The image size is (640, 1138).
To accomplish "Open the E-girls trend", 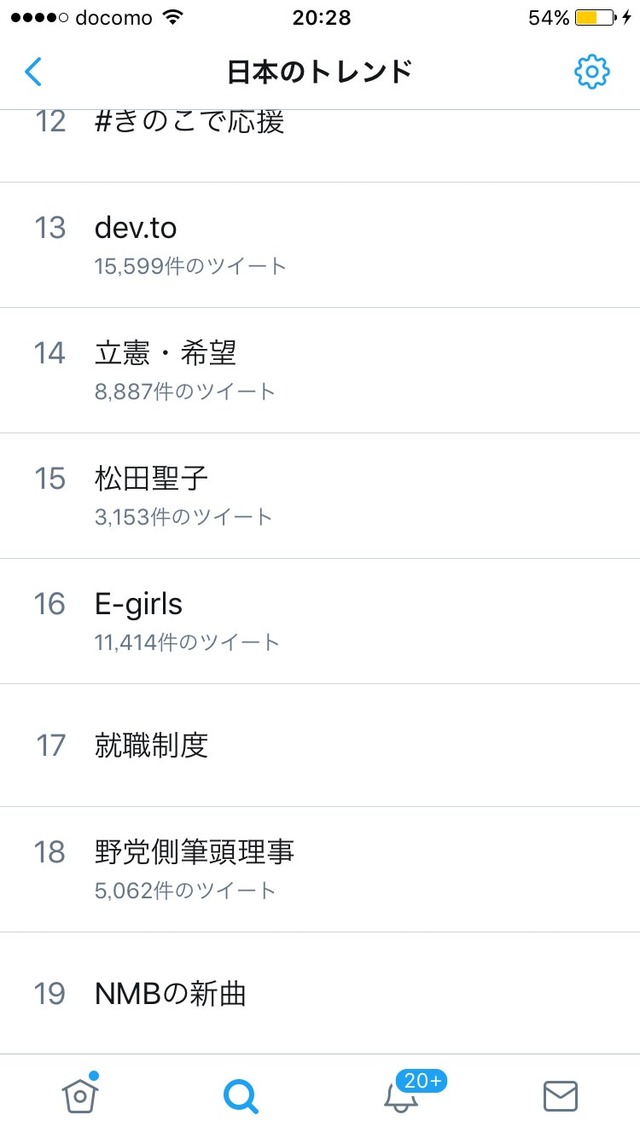I will (320, 621).
